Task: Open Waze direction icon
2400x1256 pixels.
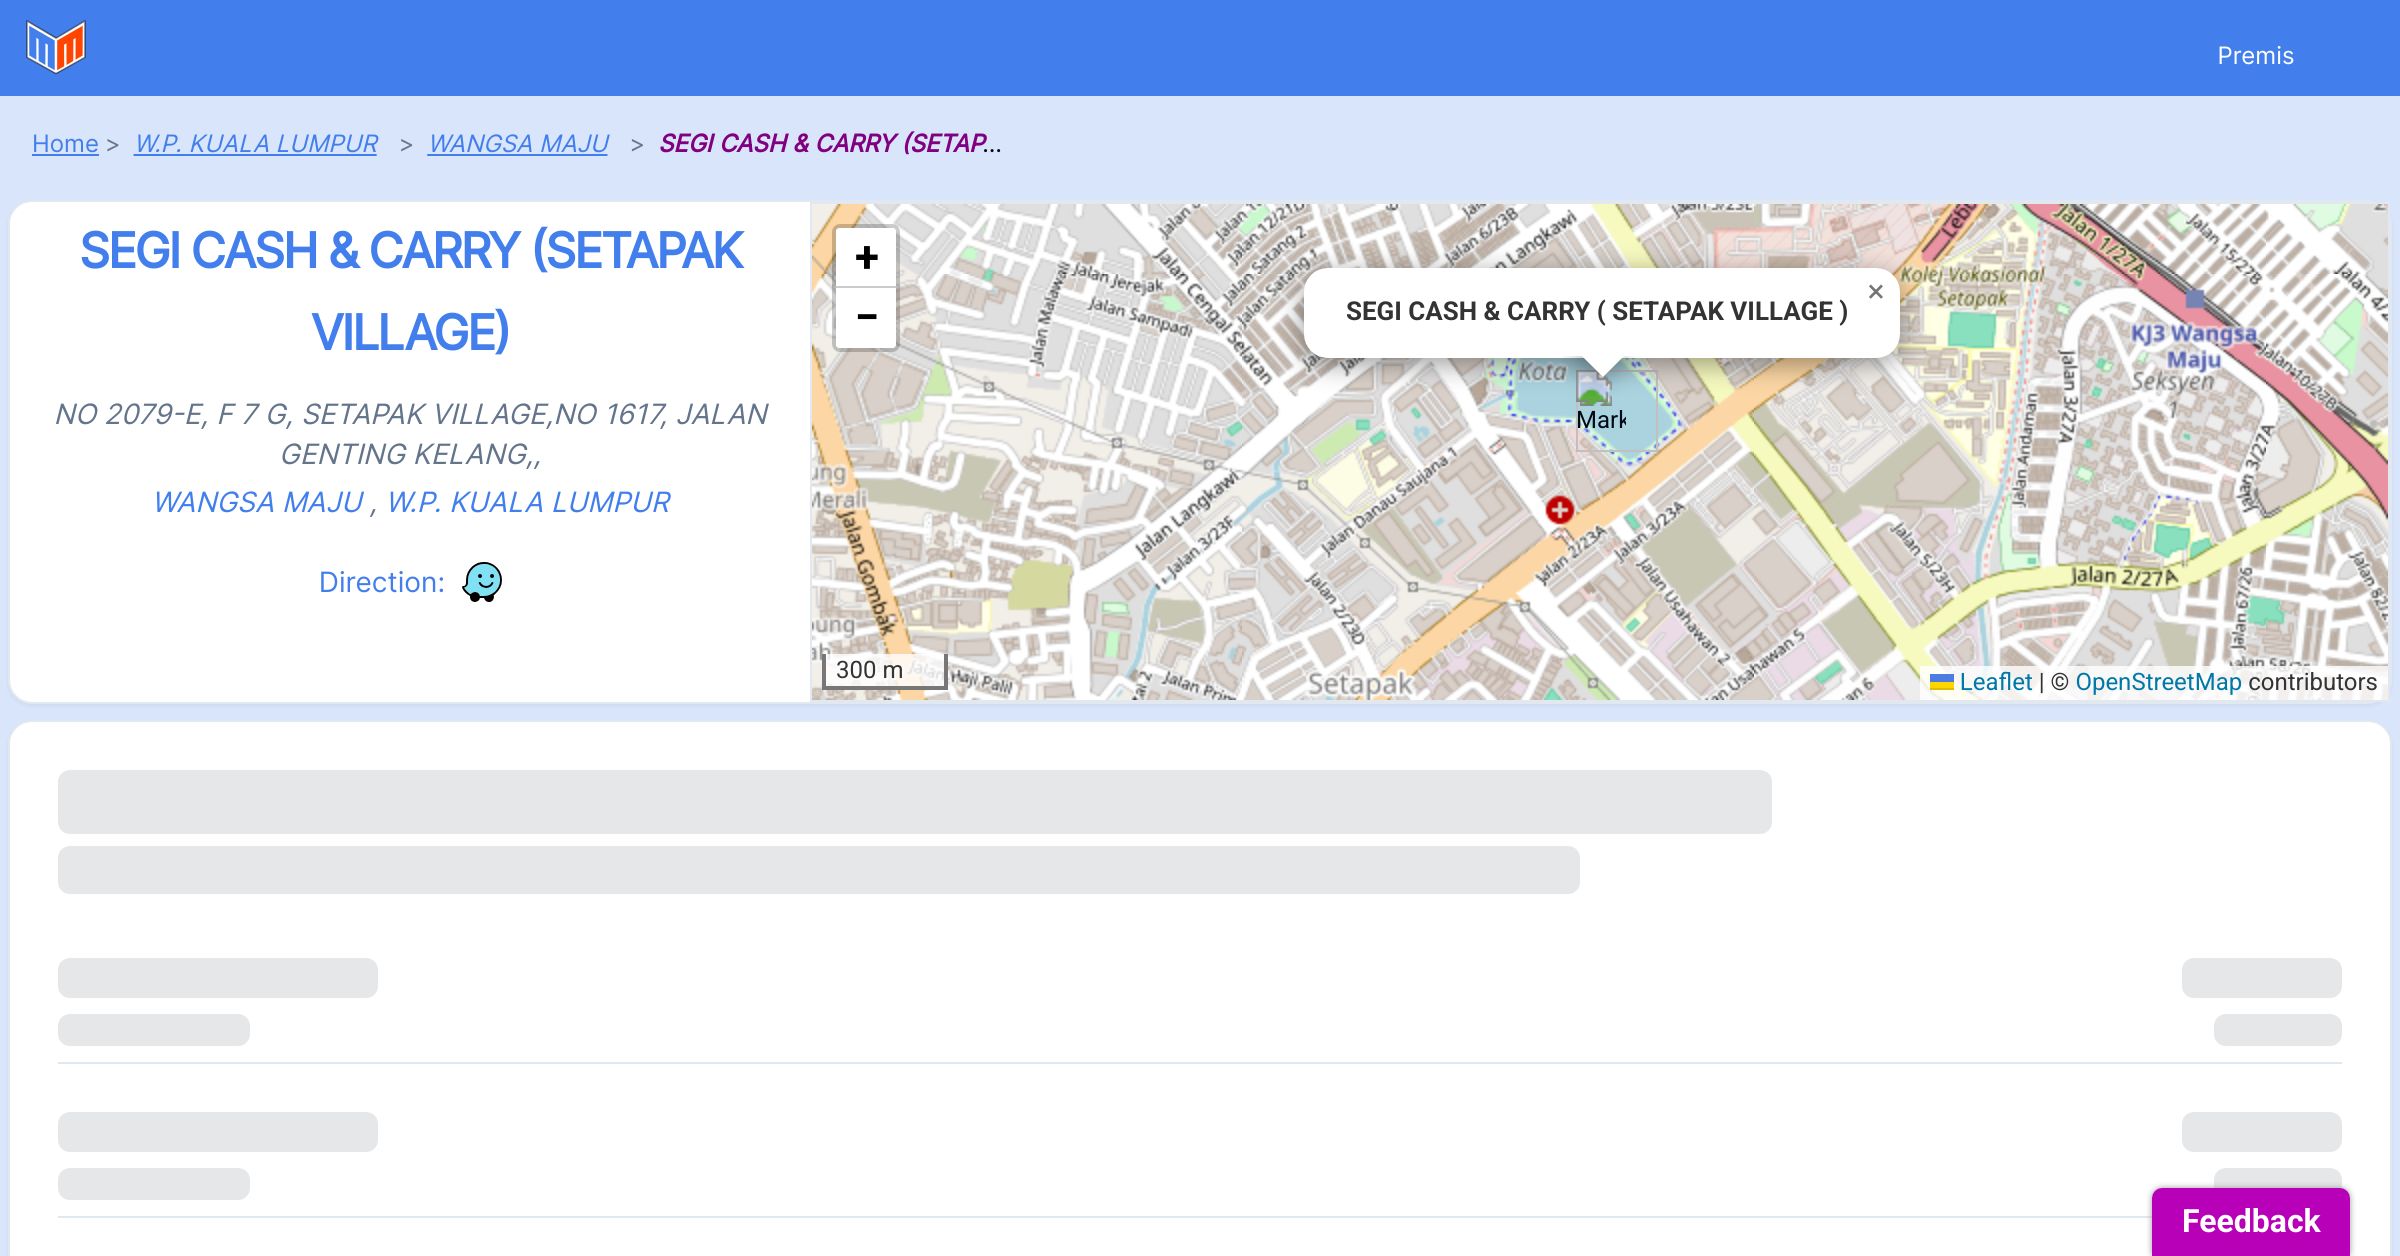Action: point(482,581)
